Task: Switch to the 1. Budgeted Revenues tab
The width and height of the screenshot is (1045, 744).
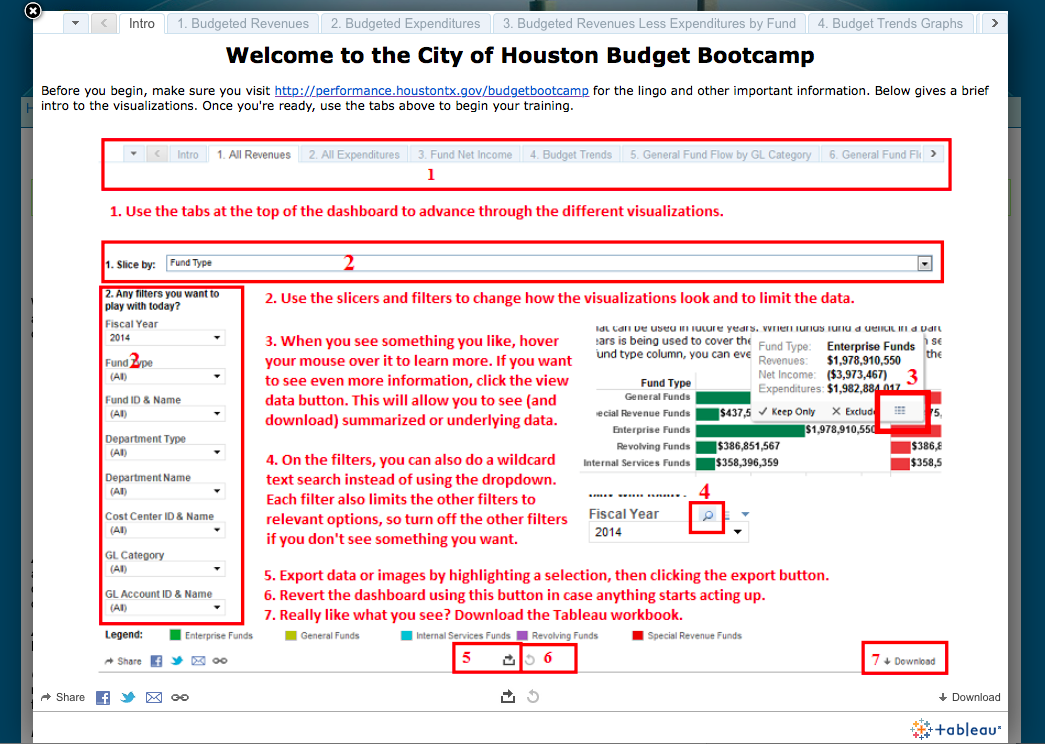Action: (243, 23)
